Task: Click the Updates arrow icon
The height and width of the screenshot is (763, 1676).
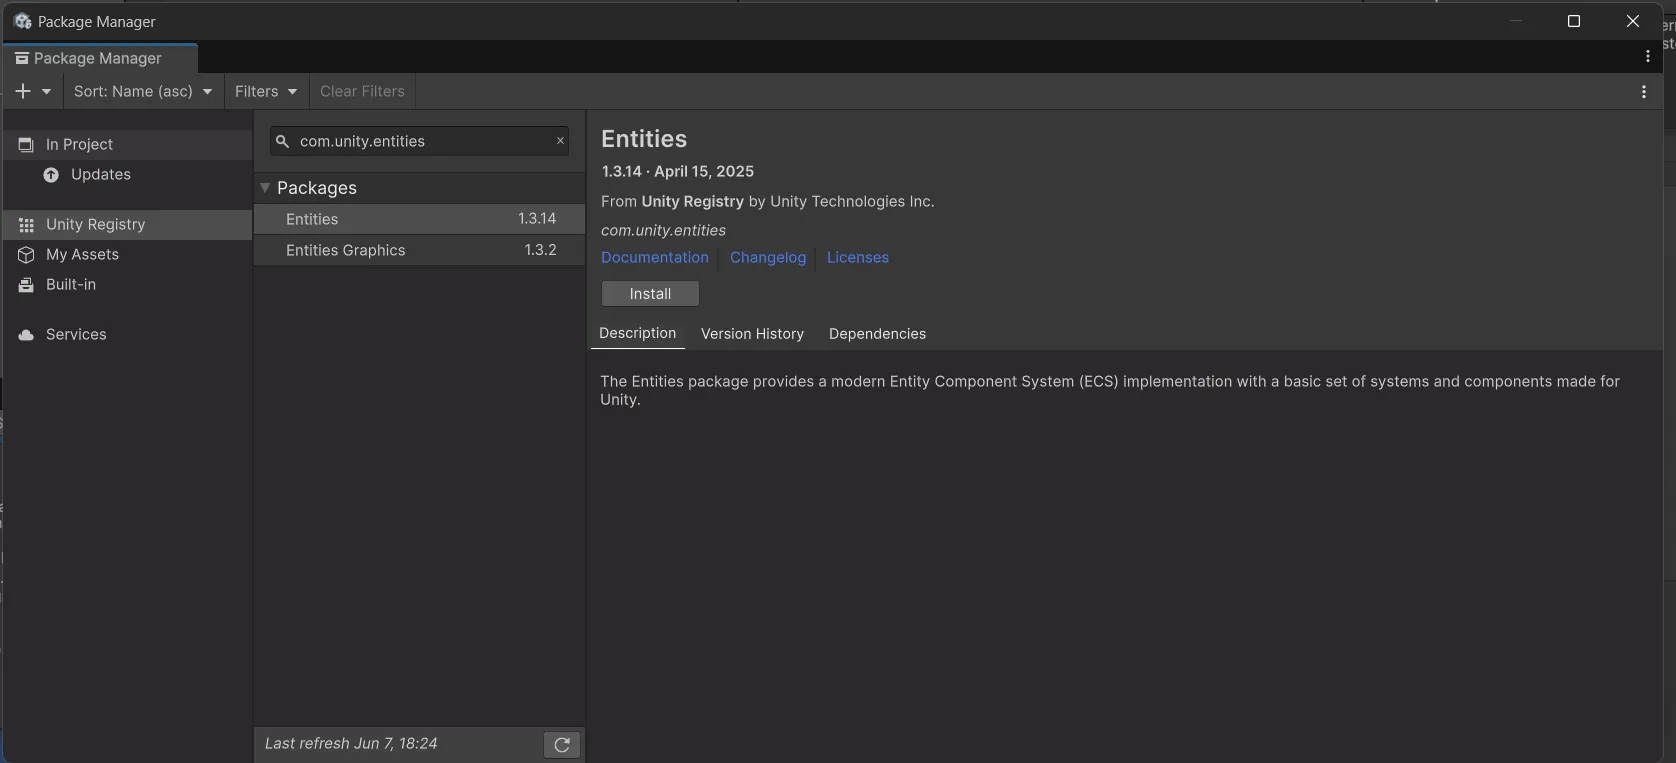Action: [x=51, y=175]
